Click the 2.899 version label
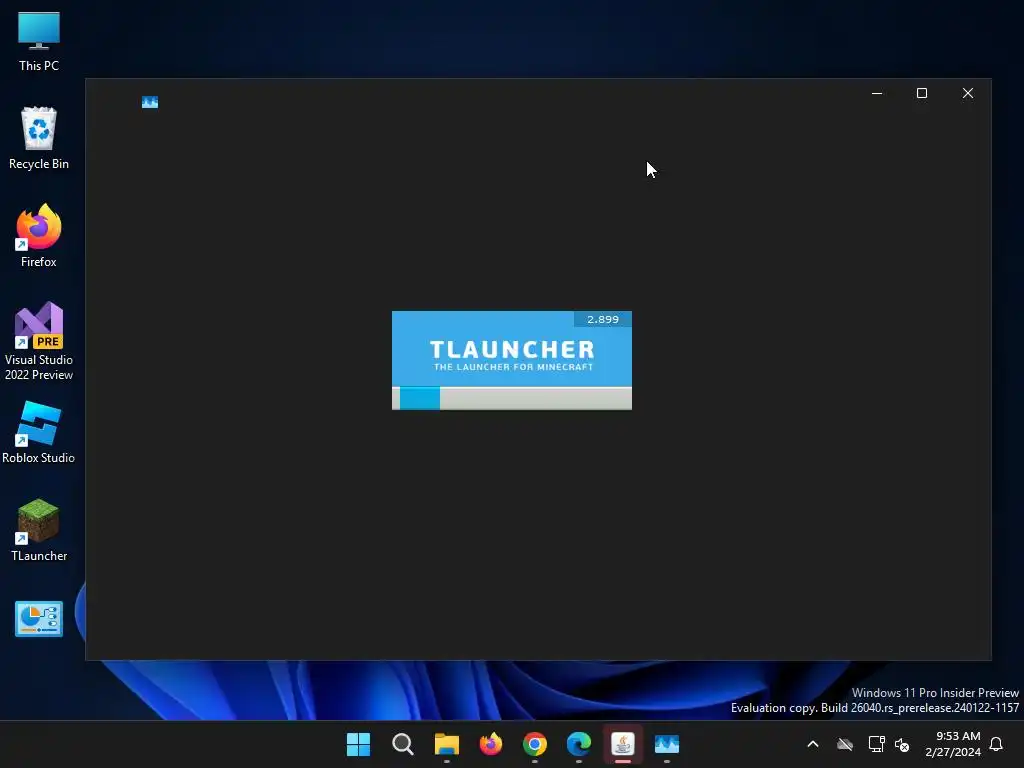Image resolution: width=1024 pixels, height=768 pixels. pos(603,319)
